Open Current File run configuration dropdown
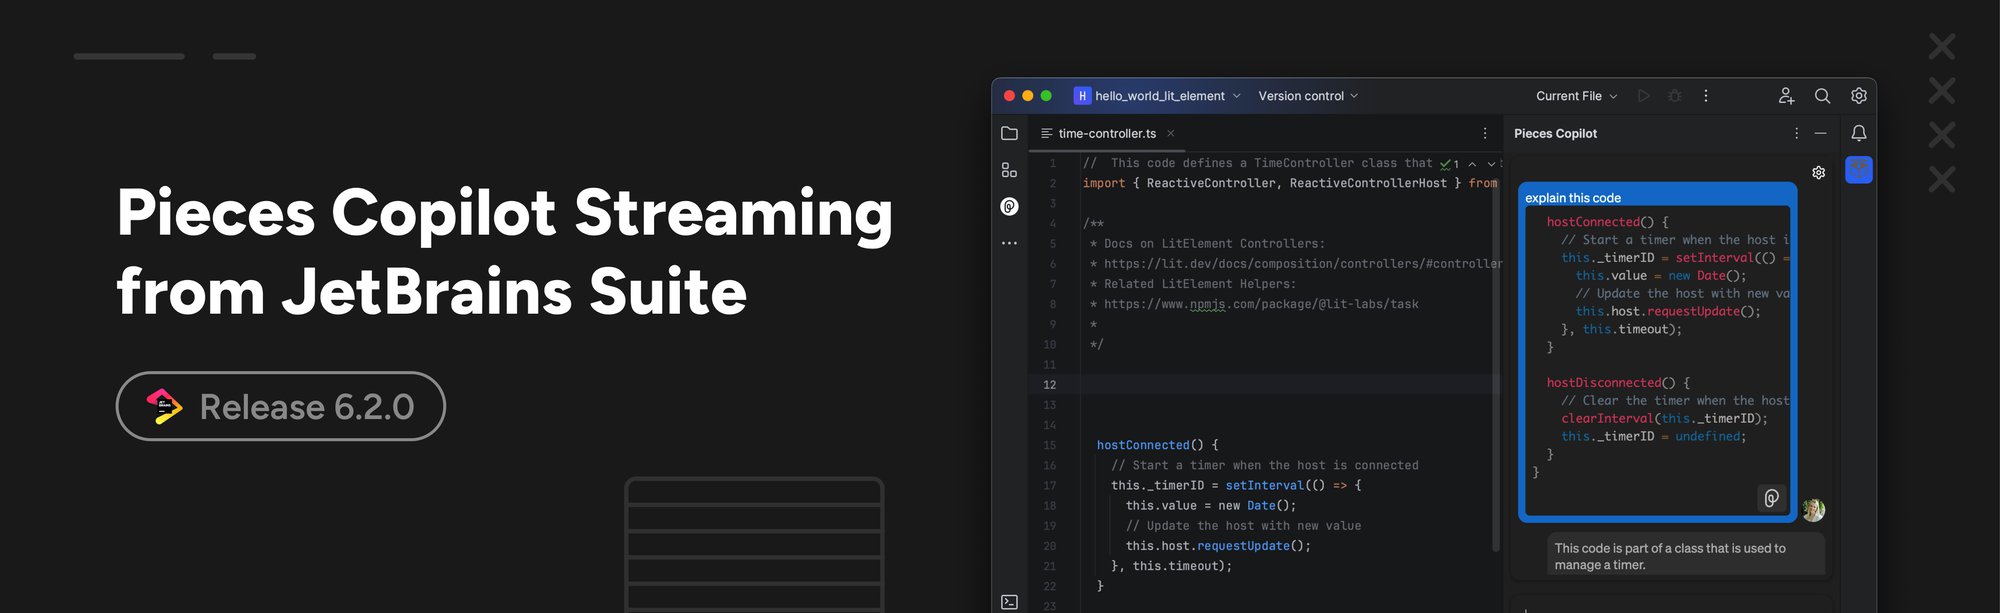2000x613 pixels. coord(1576,96)
